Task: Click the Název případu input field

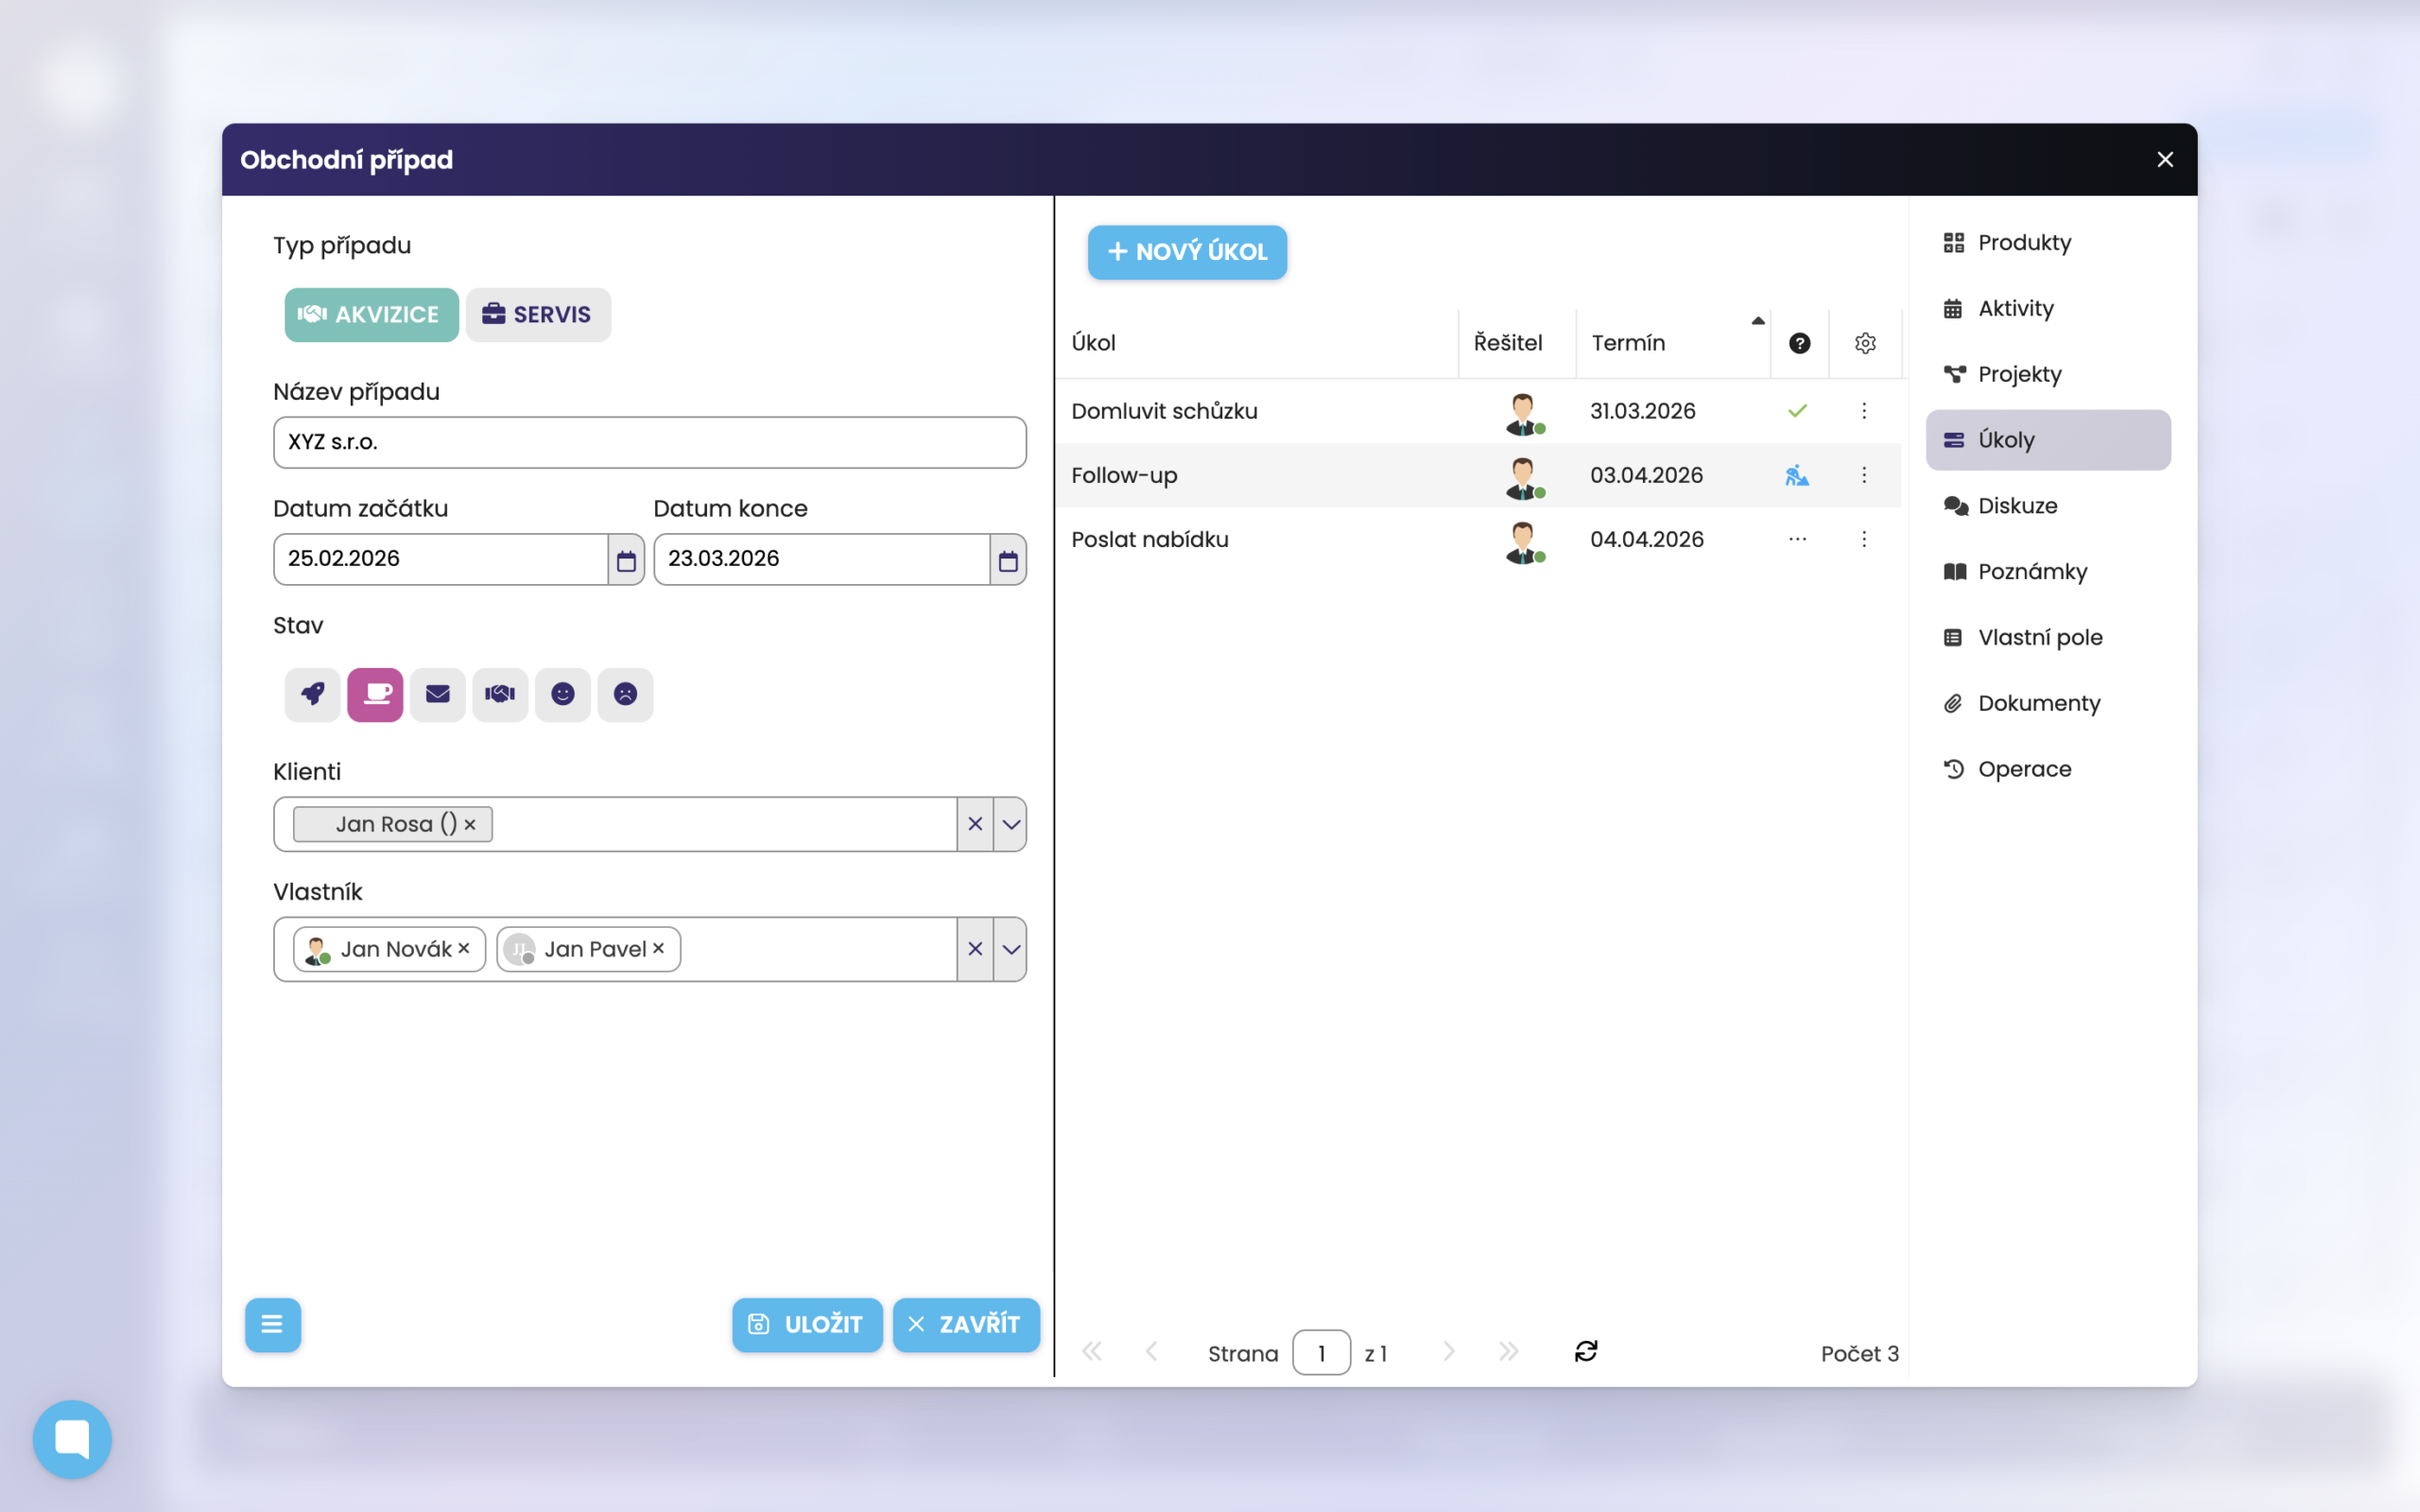Action: (x=649, y=442)
